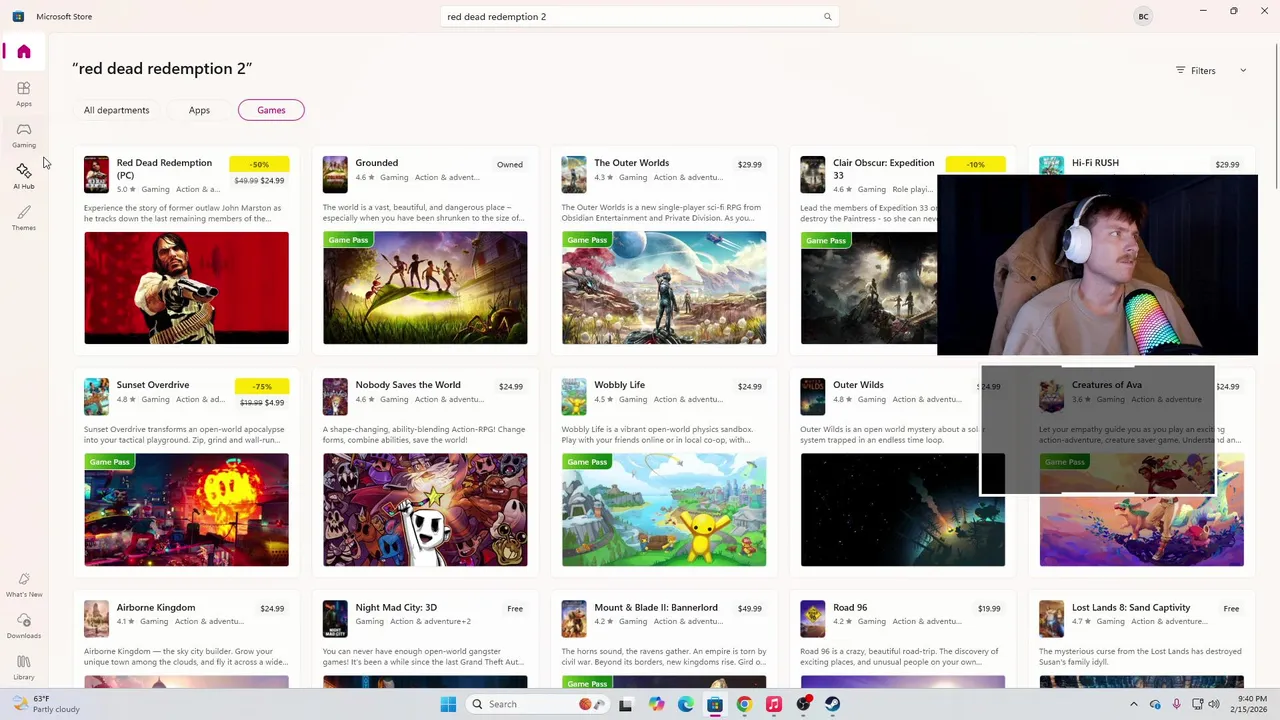Click the Airborne Kingdom small app icon
Image resolution: width=1280 pixels, height=720 pixels.
pos(96,619)
